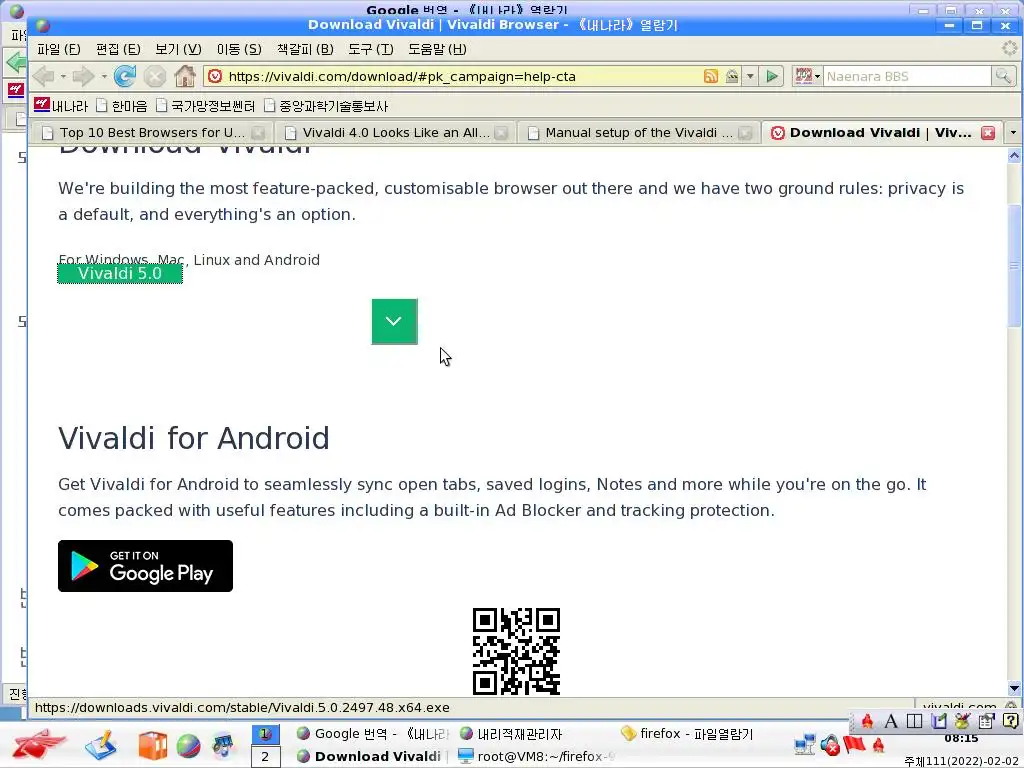This screenshot has height=768, width=1024.
Task: Close the Top 10 Best Browsers tab
Action: (258, 133)
